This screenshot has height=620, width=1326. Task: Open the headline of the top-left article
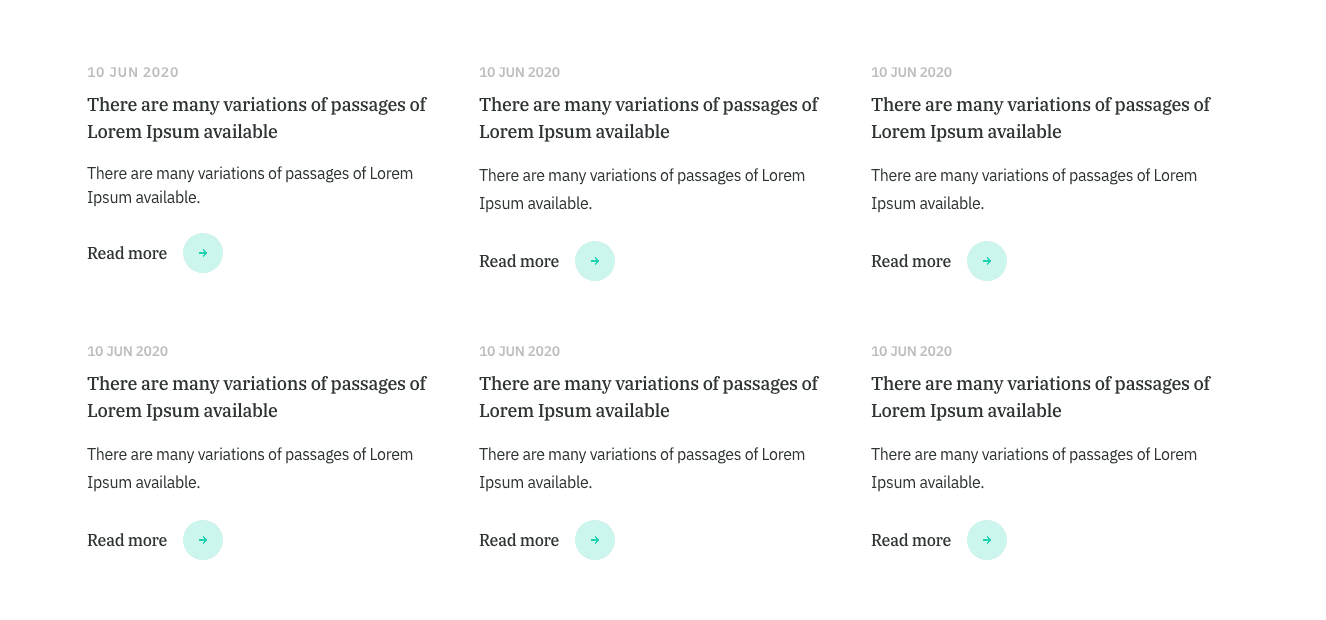tap(256, 118)
